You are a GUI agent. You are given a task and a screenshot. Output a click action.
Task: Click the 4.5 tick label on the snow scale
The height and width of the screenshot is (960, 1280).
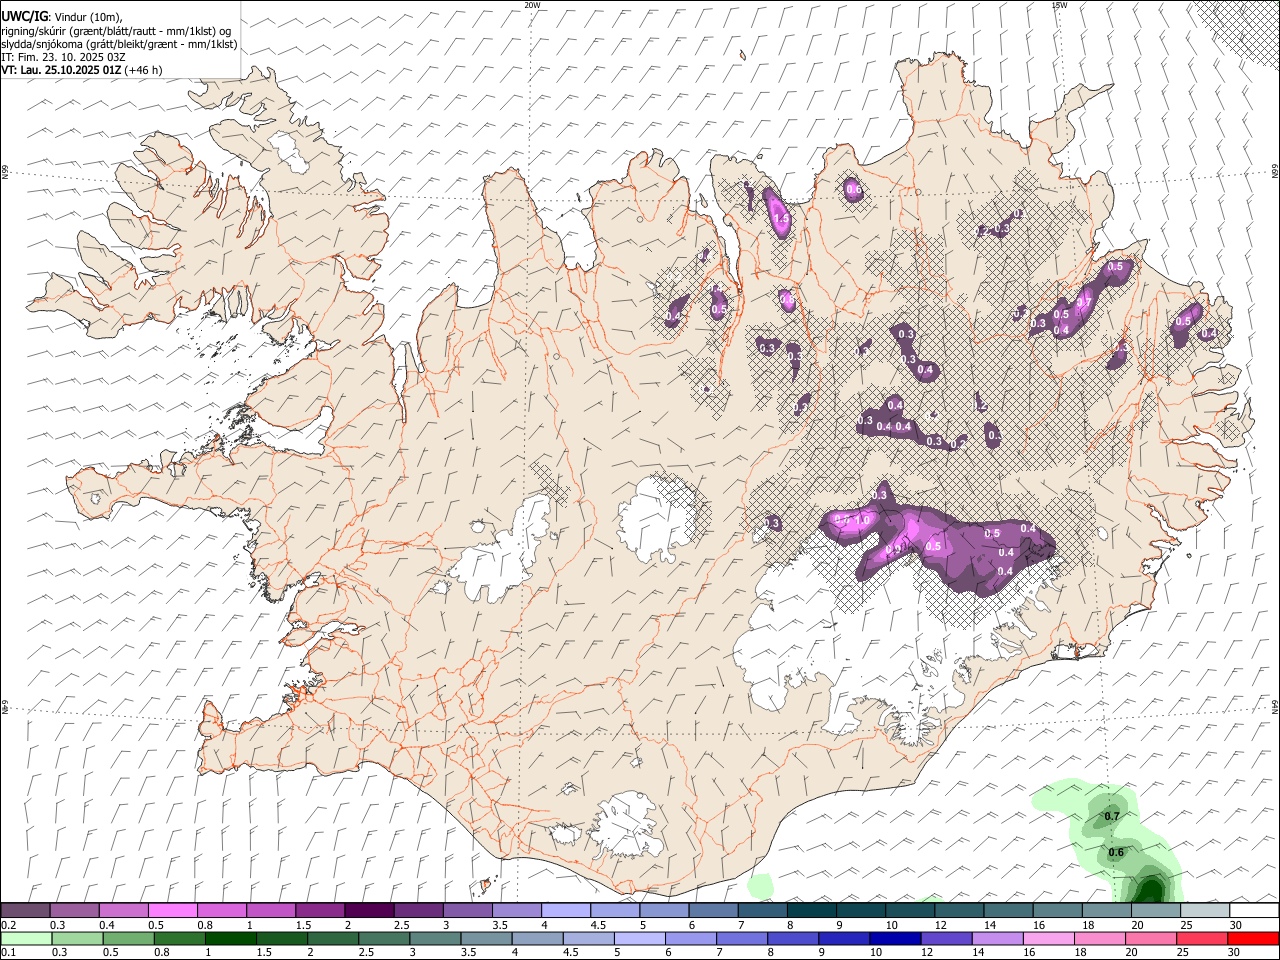pyautogui.click(x=598, y=925)
